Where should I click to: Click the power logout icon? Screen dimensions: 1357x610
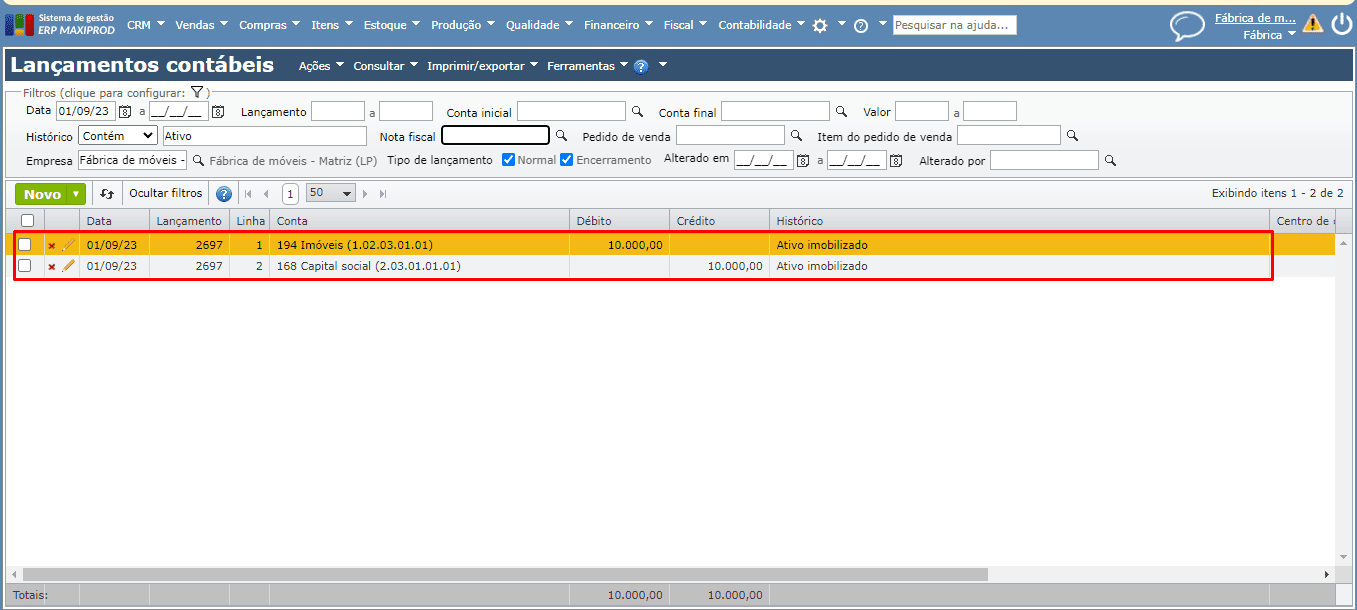point(1342,24)
